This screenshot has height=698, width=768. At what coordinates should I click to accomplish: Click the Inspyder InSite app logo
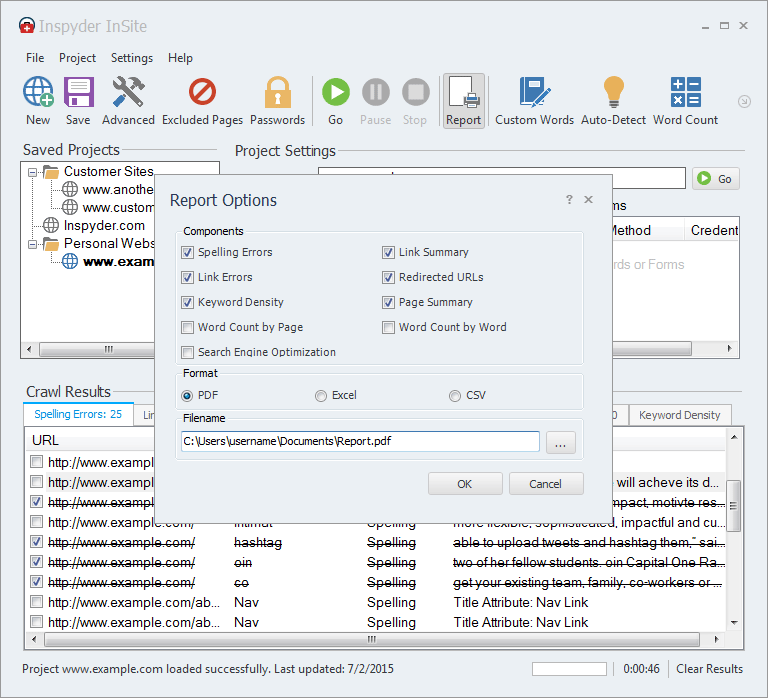coord(27,25)
